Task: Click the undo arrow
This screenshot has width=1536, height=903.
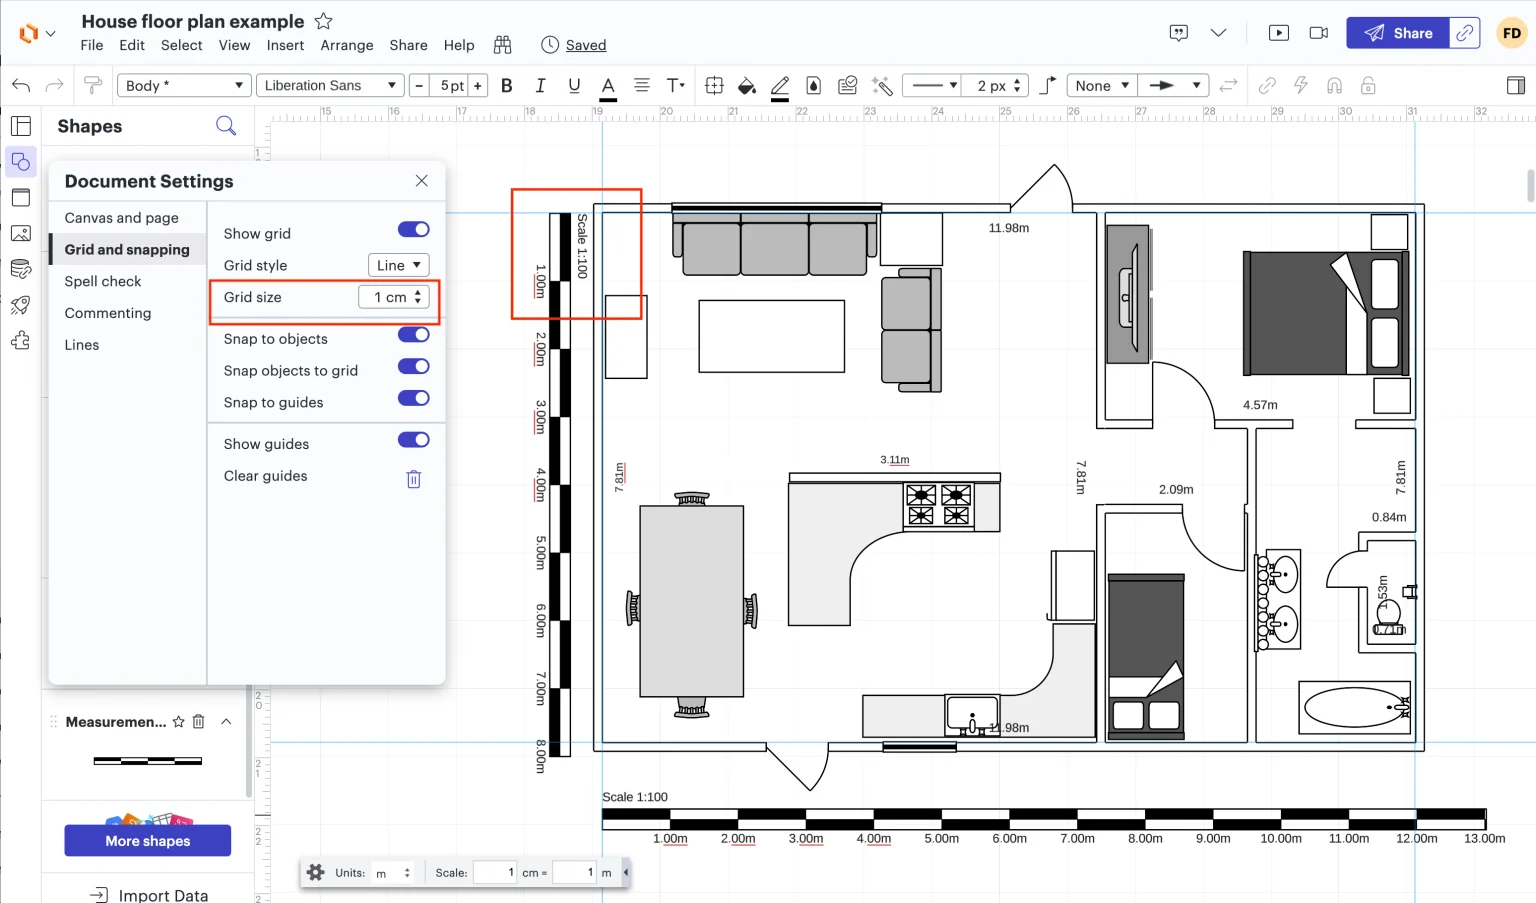Action: point(21,86)
